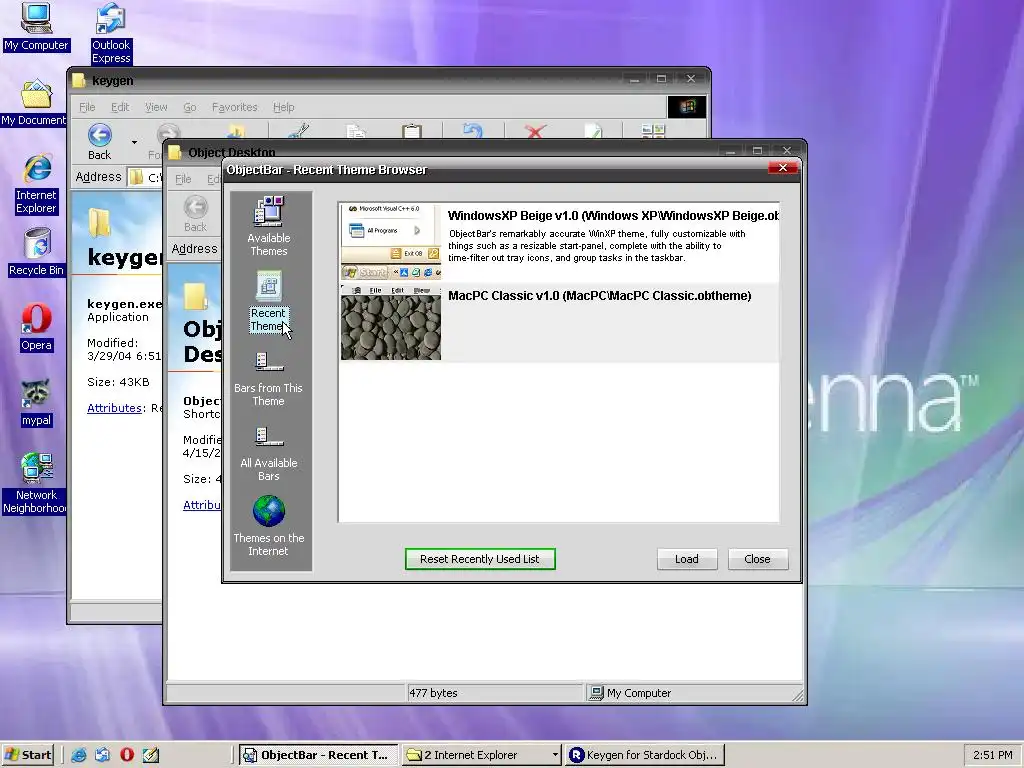Screen dimensions: 1024x768
Task: Click Attributes link in keygen window
Action: click(114, 408)
